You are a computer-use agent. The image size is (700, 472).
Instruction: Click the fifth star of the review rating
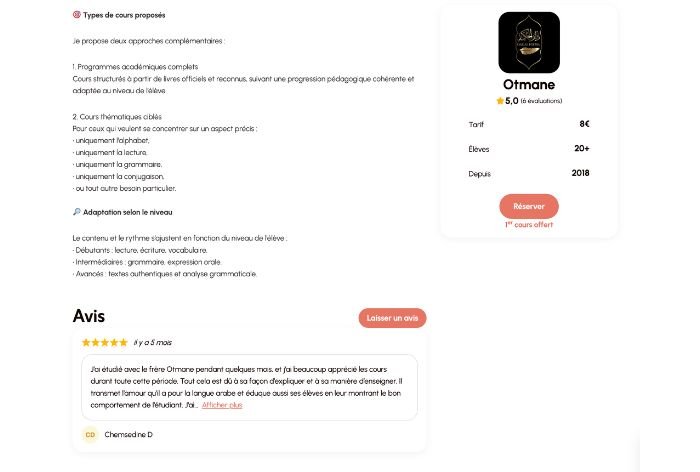tap(123, 343)
